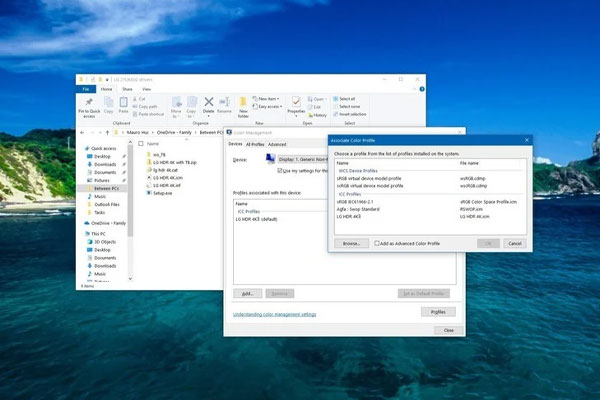The image size is (600, 400).
Task: Switch to the Home ribbon tab
Action: point(106,89)
